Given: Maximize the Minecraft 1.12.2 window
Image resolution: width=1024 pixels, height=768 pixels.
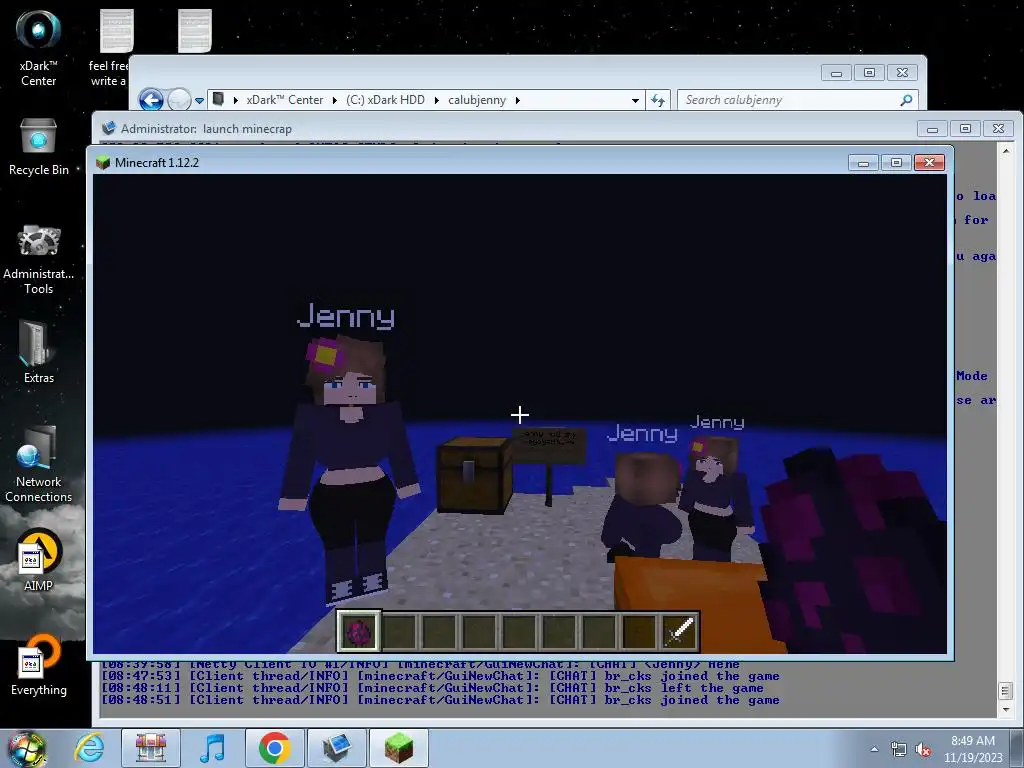Looking at the screenshot, I should pyautogui.click(x=896, y=162).
